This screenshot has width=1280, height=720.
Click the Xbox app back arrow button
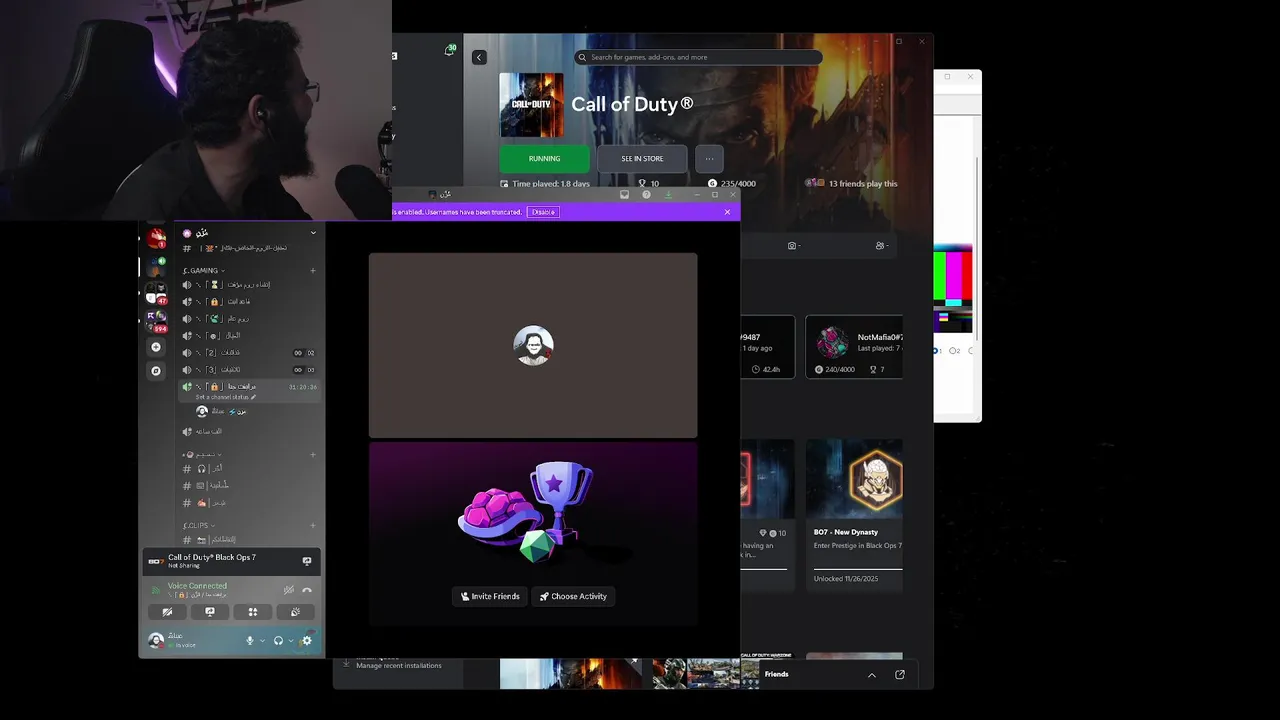[479, 57]
